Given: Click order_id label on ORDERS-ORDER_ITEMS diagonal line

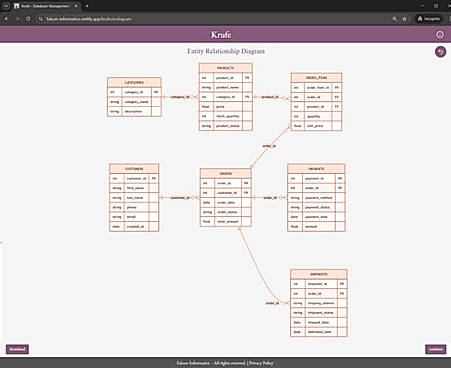Looking at the screenshot, I should [x=269, y=146].
